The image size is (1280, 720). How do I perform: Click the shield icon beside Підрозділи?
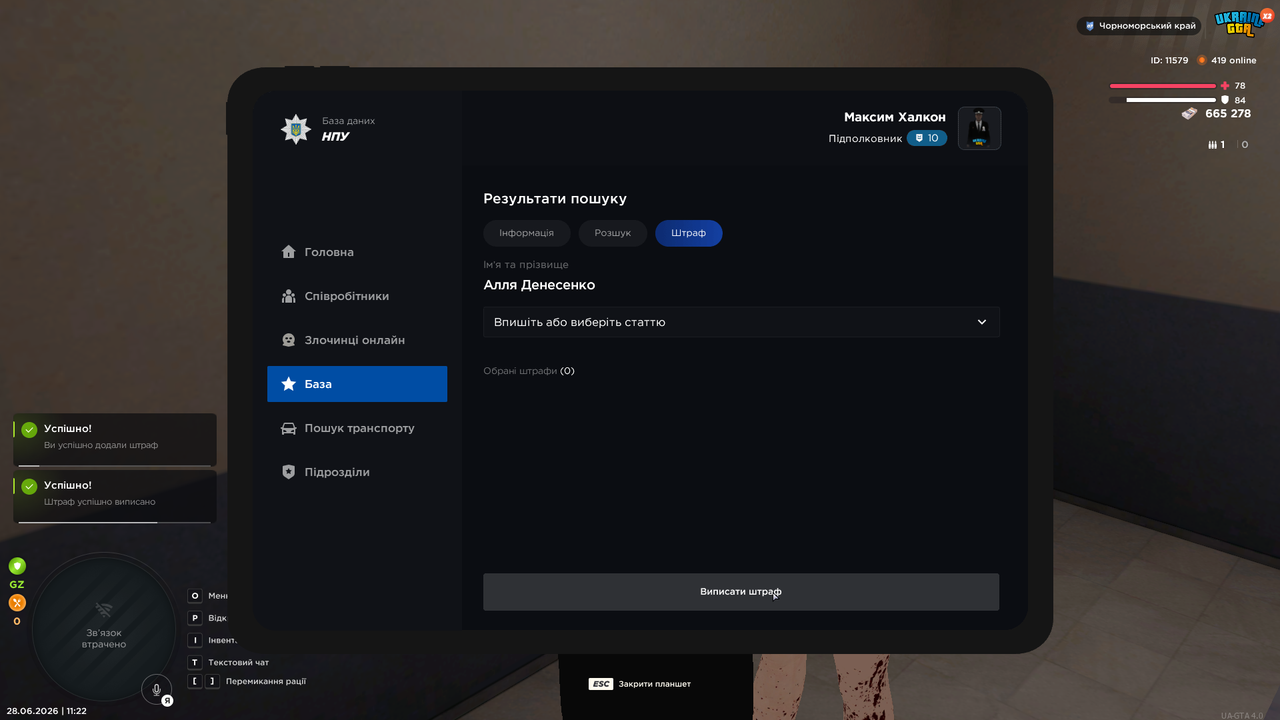click(x=288, y=472)
